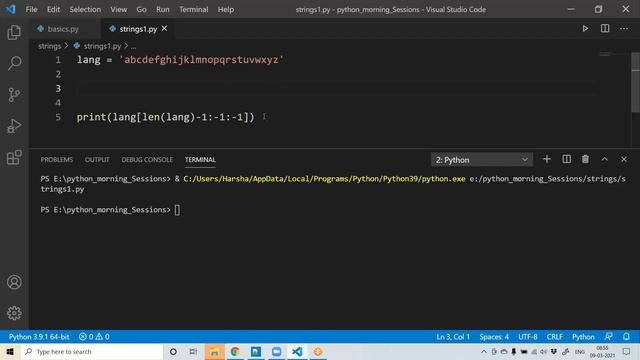640x360 pixels.
Task: Click the Windows taskbar search box
Action: click(91, 351)
